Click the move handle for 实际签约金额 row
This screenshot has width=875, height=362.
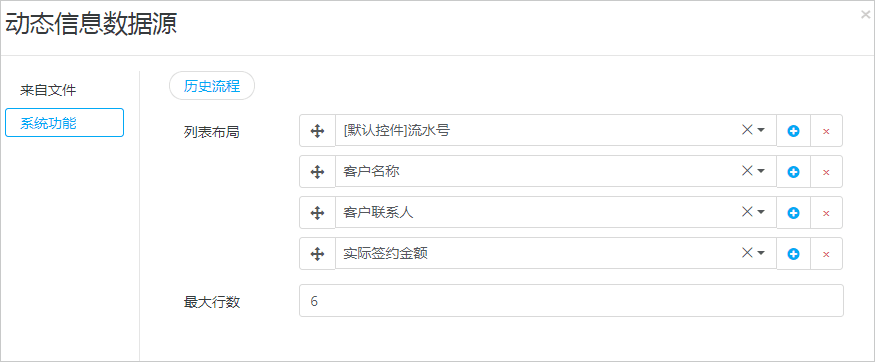point(317,254)
